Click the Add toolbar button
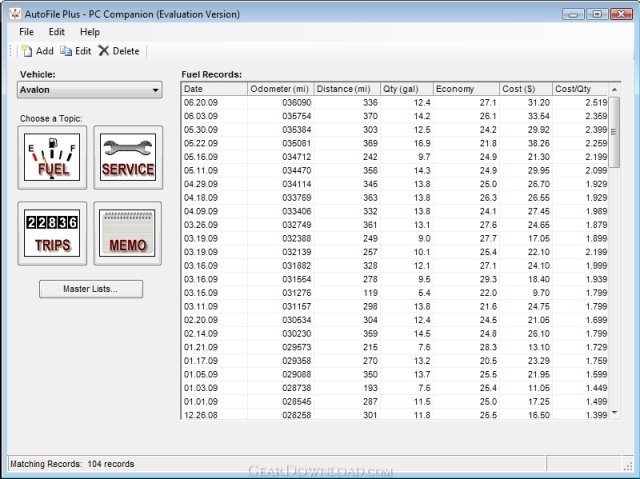640x479 pixels. point(38,51)
